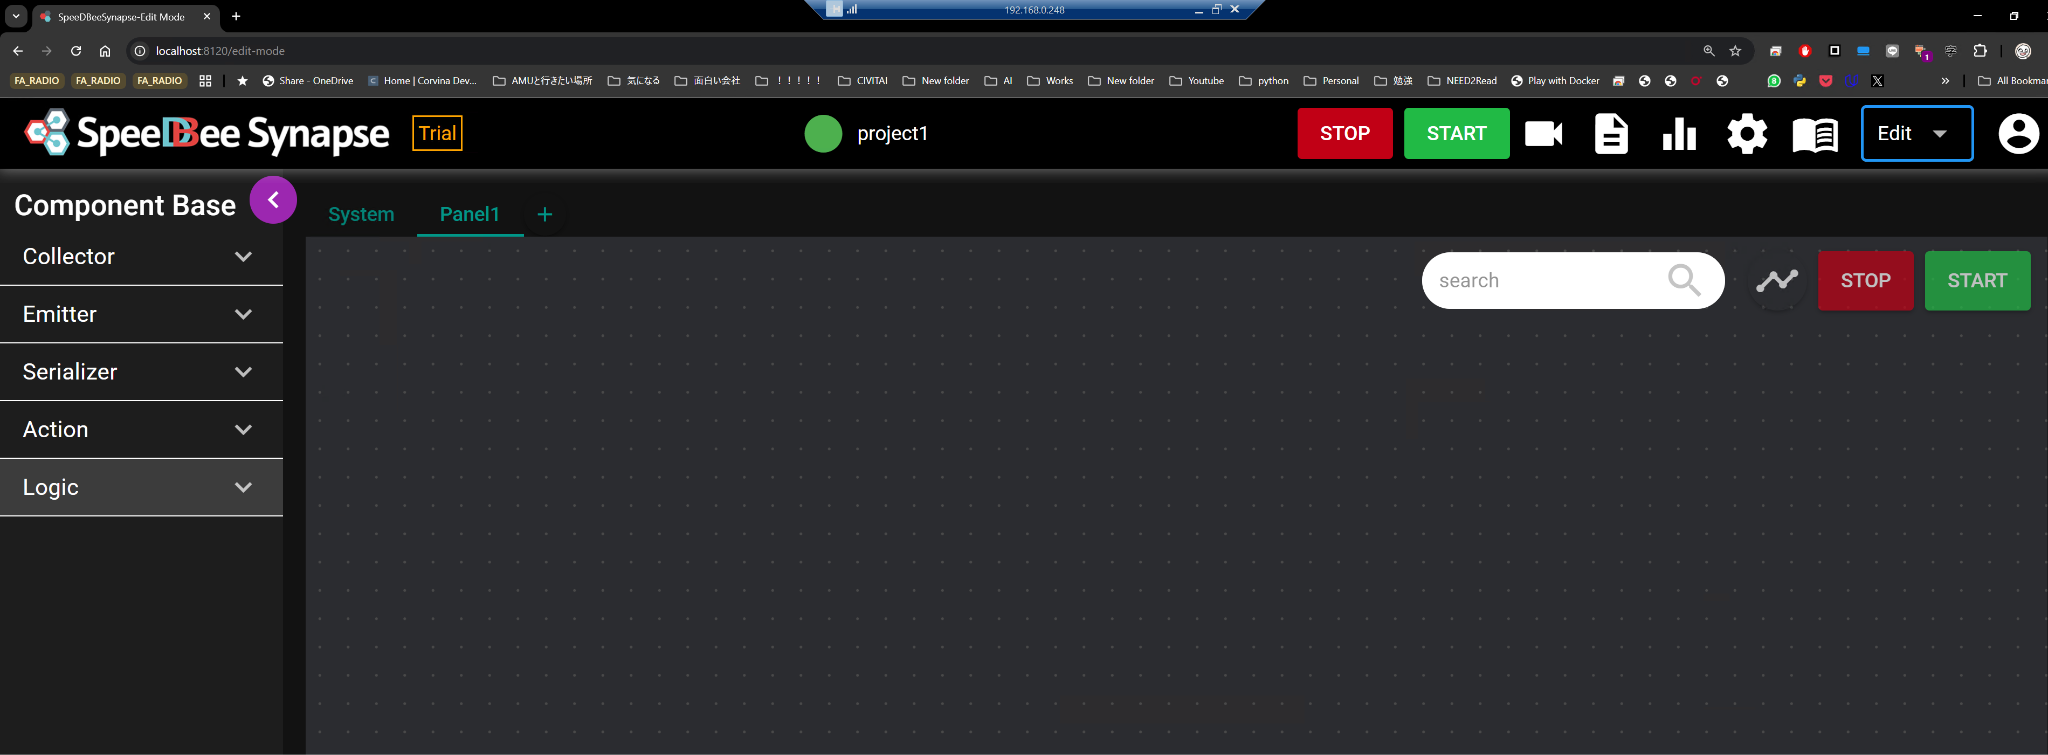Open the document file icon in header

[x=1611, y=134]
